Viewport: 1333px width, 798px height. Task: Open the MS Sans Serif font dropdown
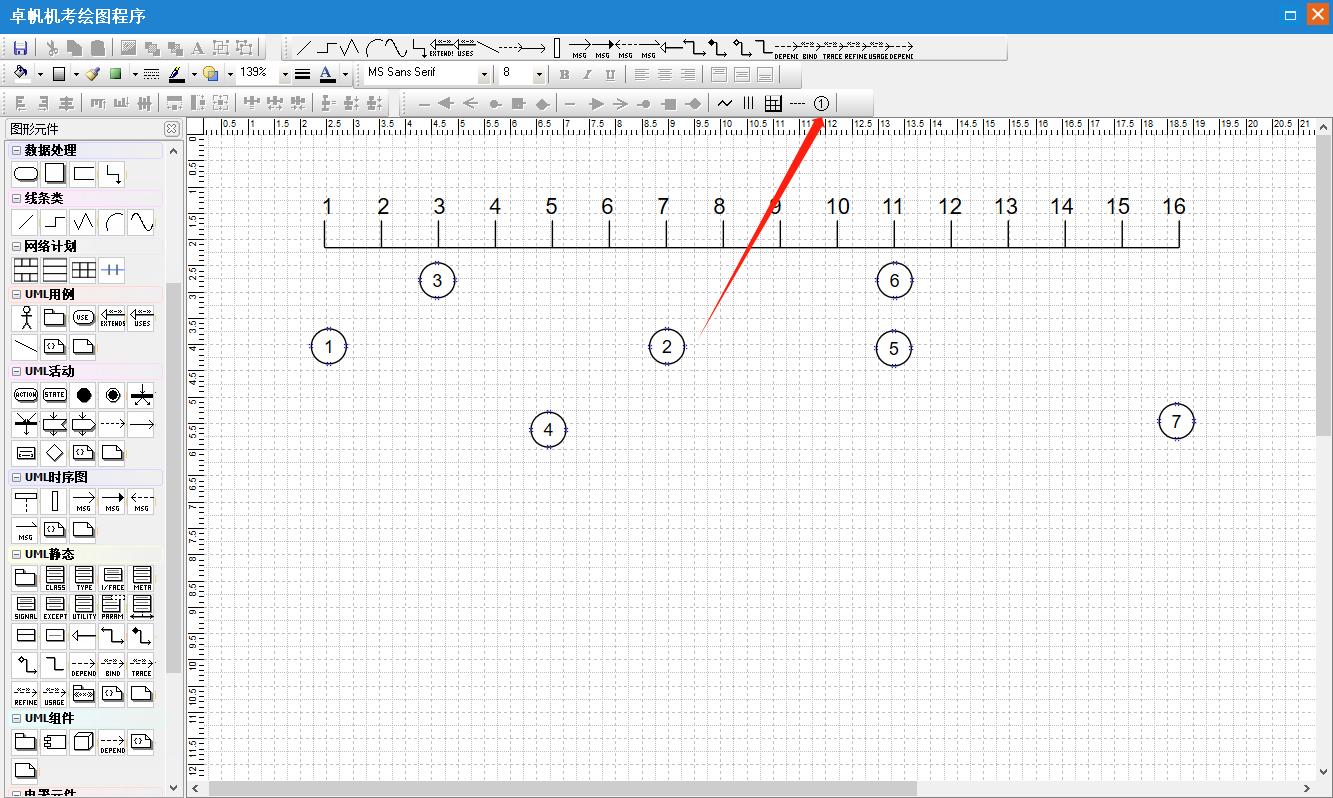[x=484, y=74]
